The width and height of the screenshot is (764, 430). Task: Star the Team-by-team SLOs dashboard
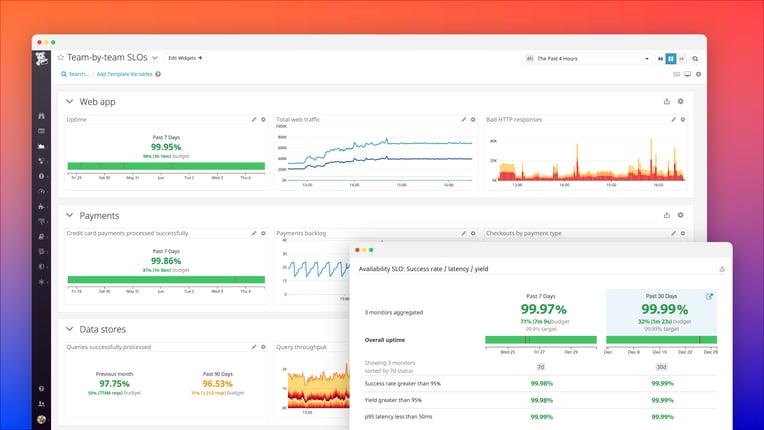pos(61,57)
